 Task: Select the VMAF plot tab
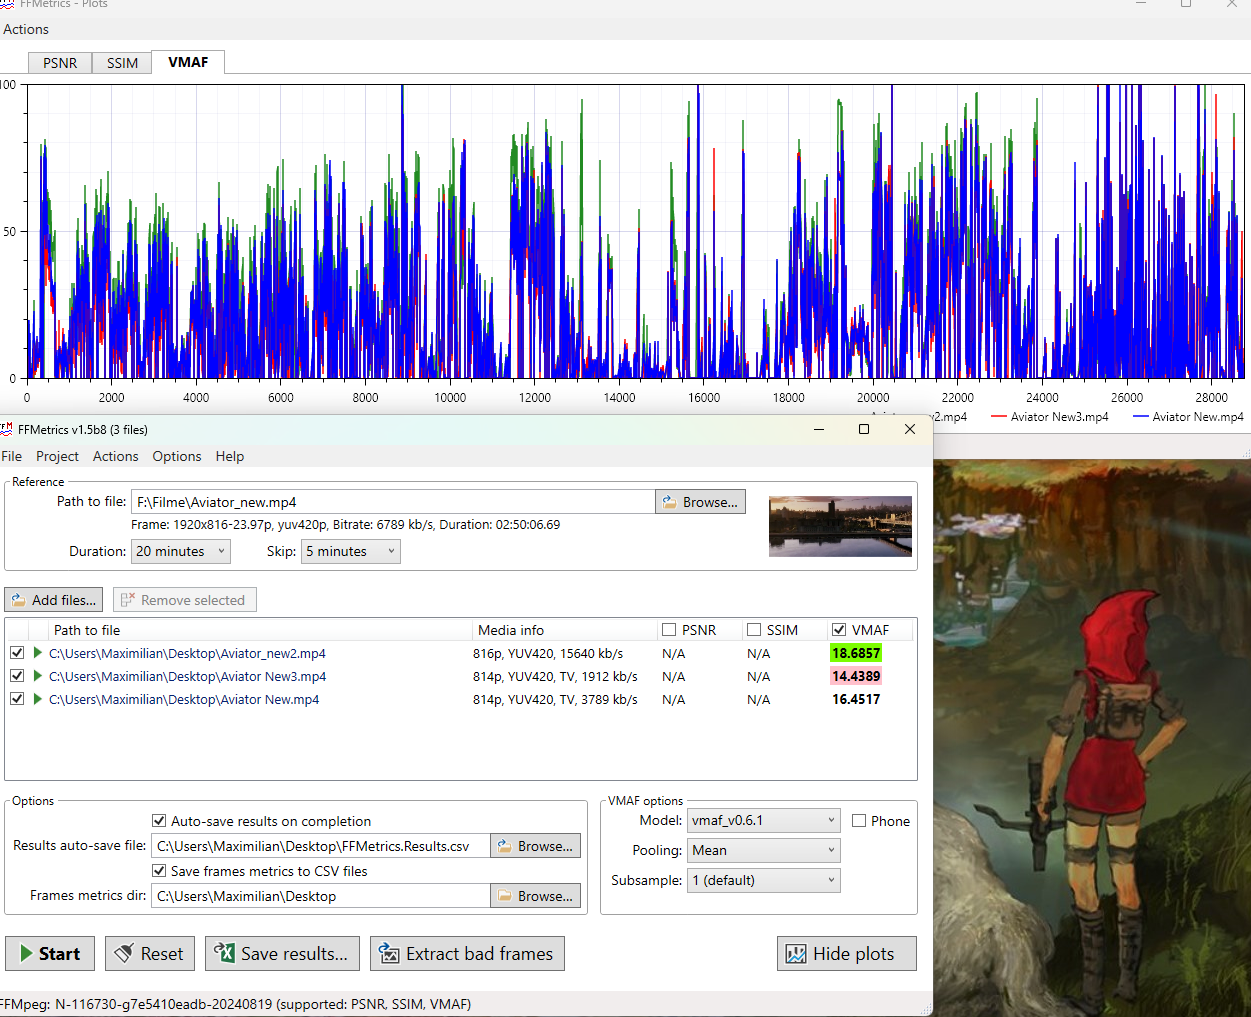click(x=188, y=62)
